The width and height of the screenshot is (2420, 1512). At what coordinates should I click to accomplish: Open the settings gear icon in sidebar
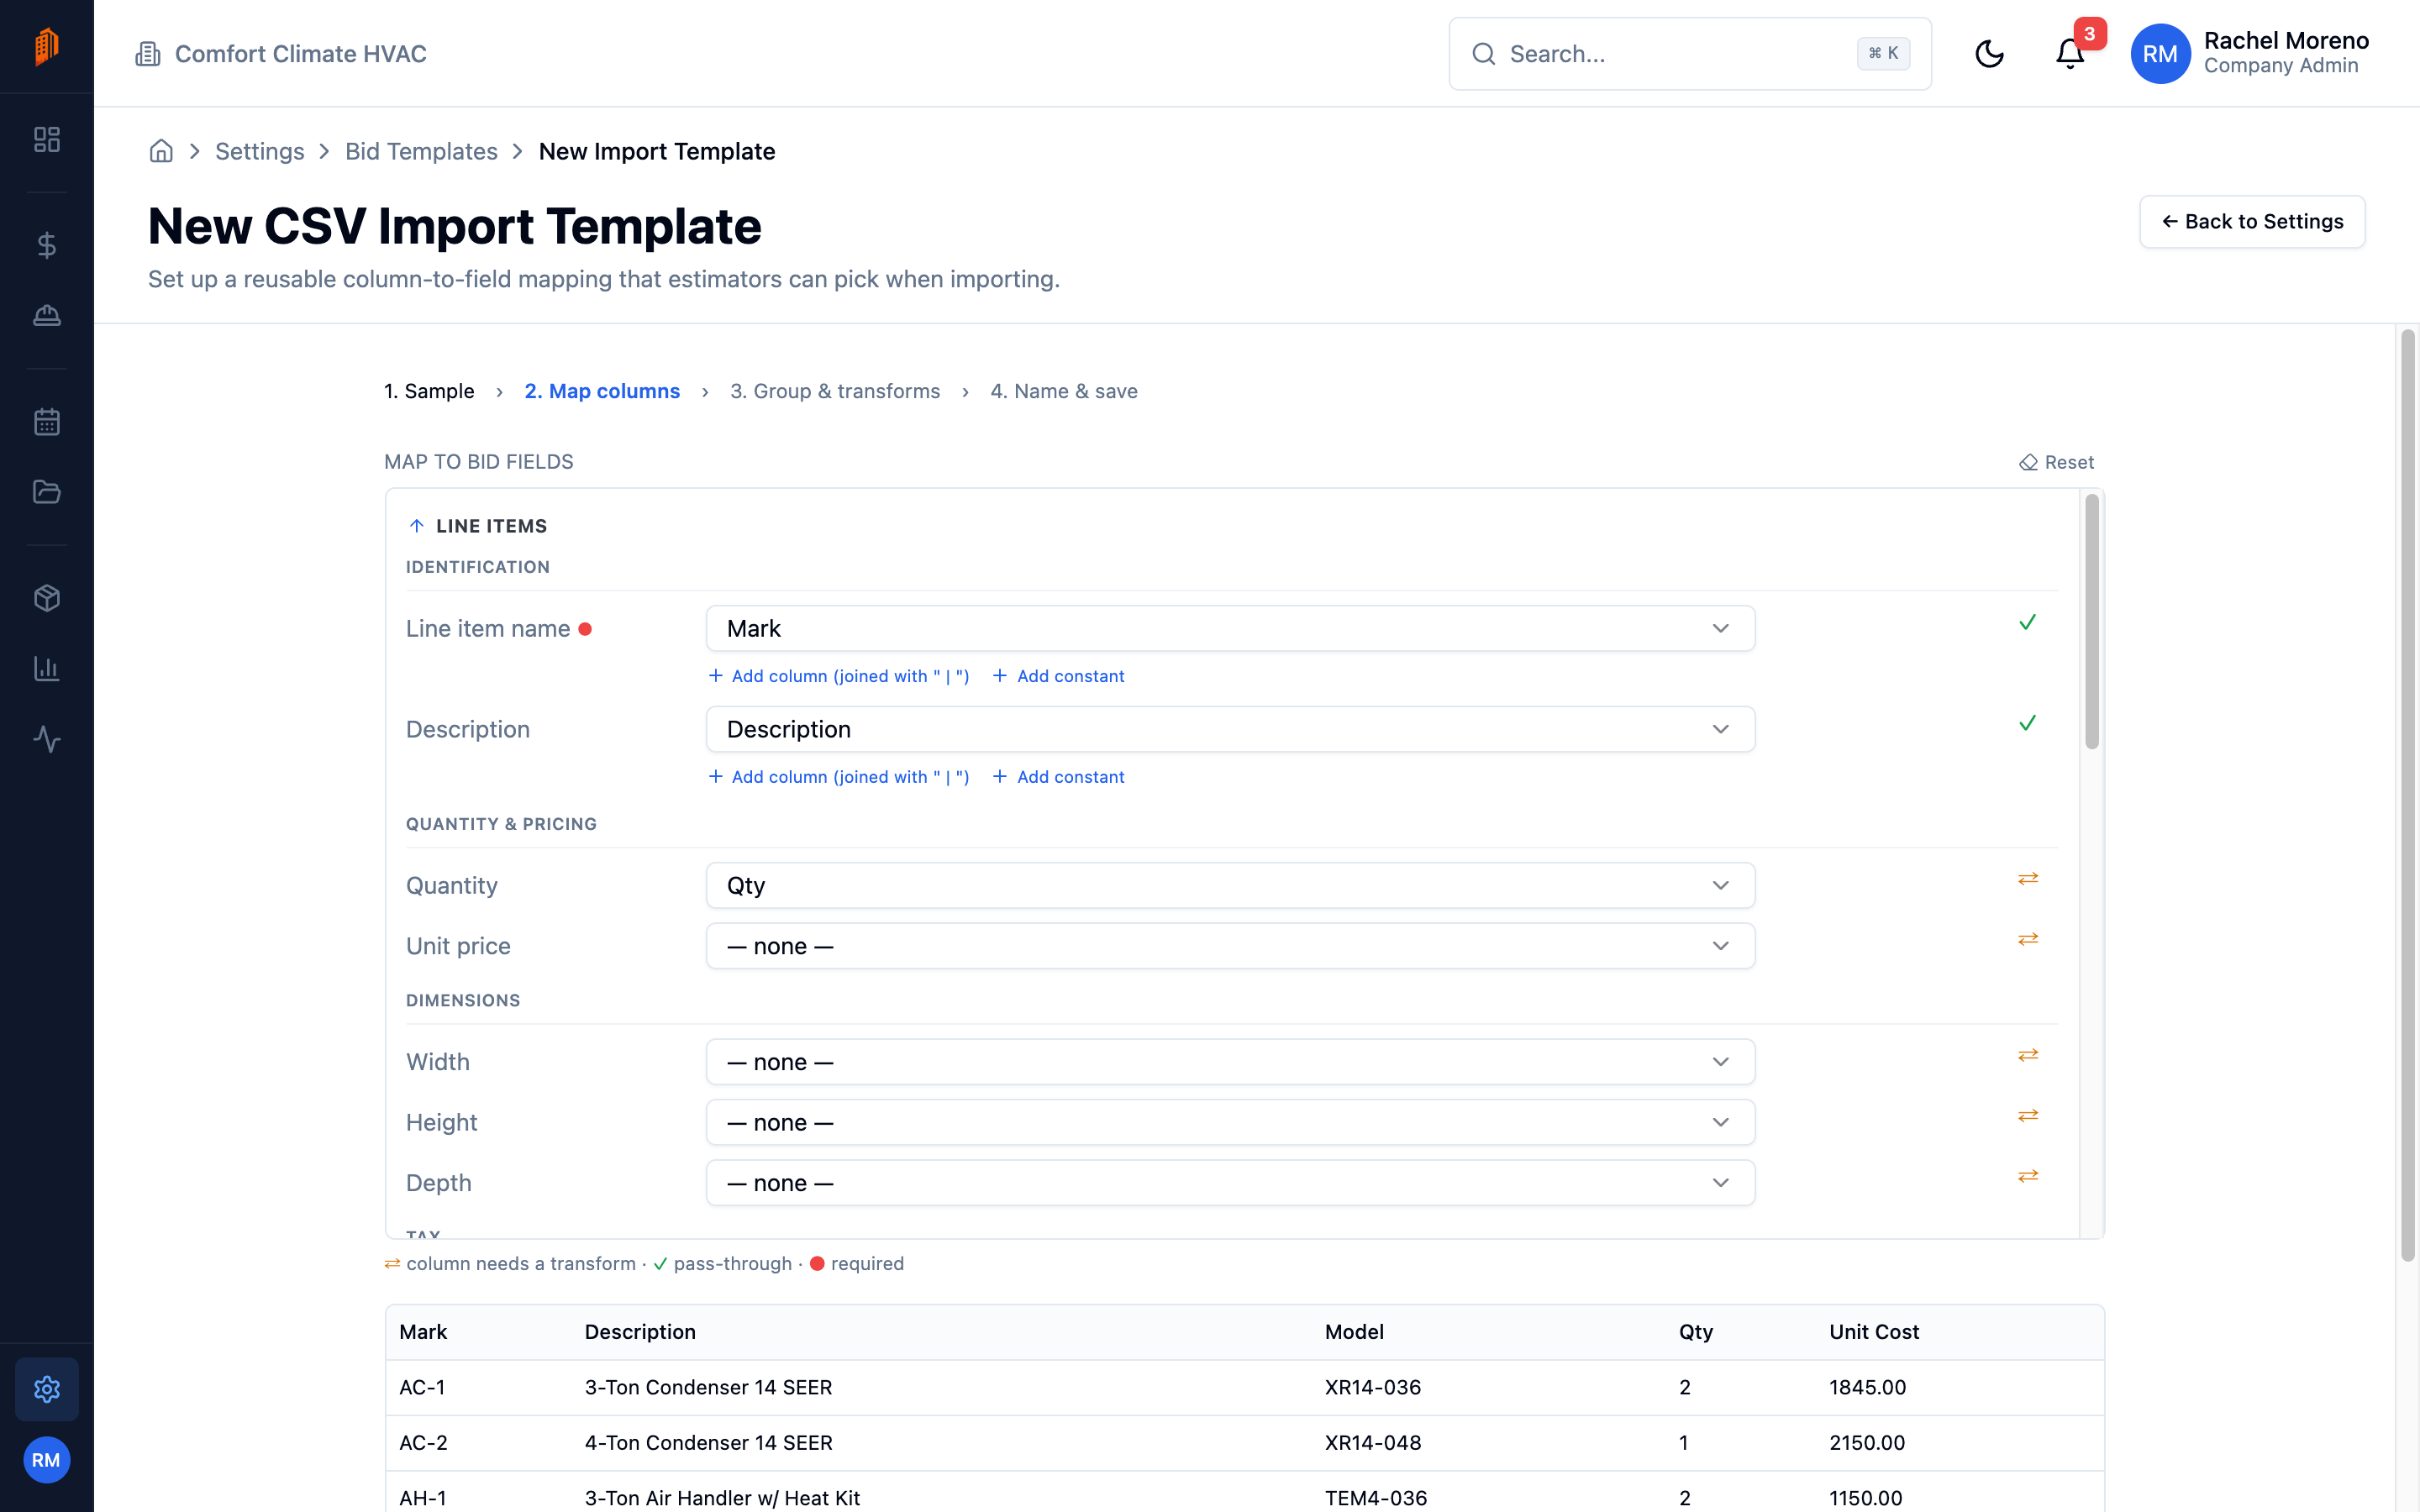click(46, 1389)
